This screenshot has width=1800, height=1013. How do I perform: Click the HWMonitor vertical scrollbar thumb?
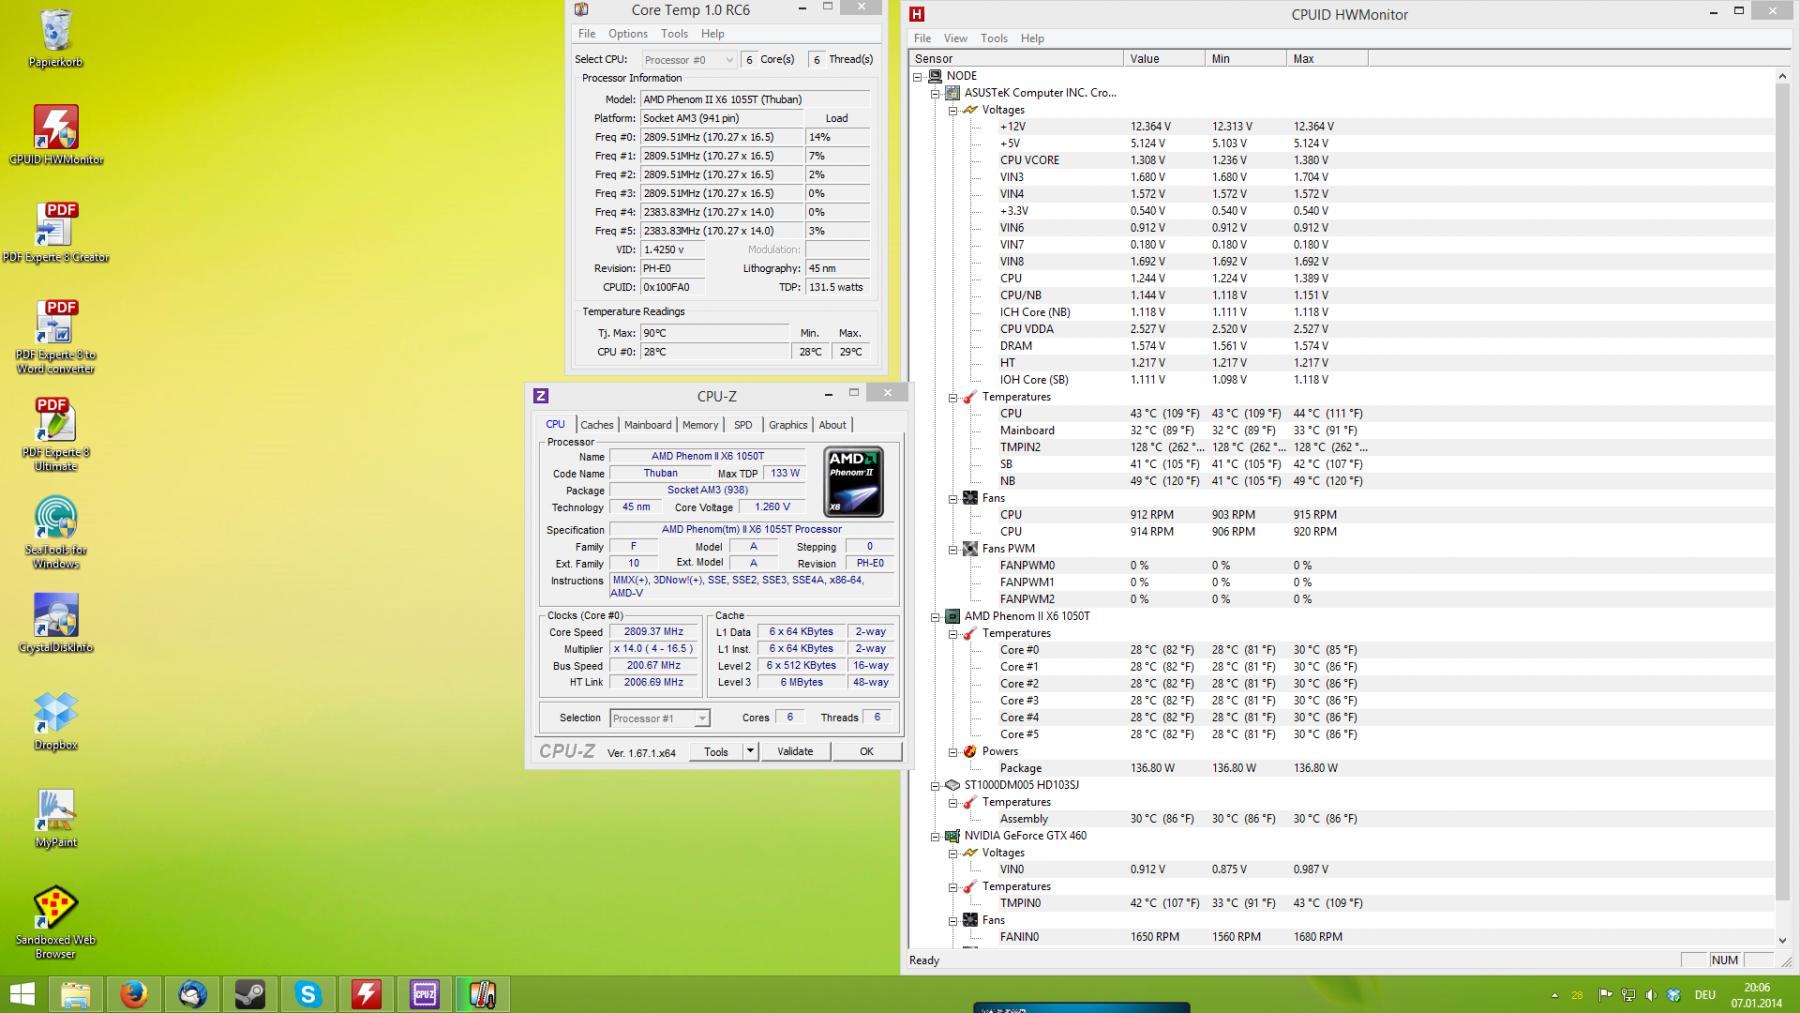[1782, 490]
